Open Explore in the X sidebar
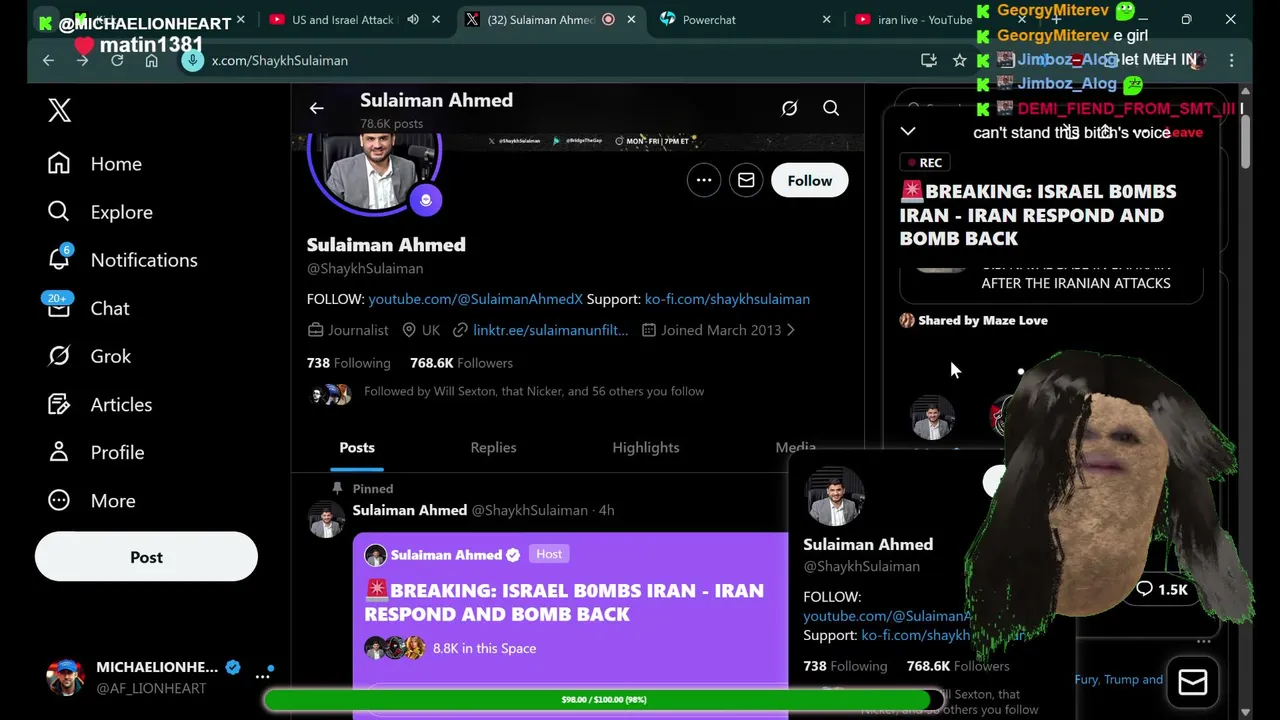The image size is (1280, 720). point(100,212)
